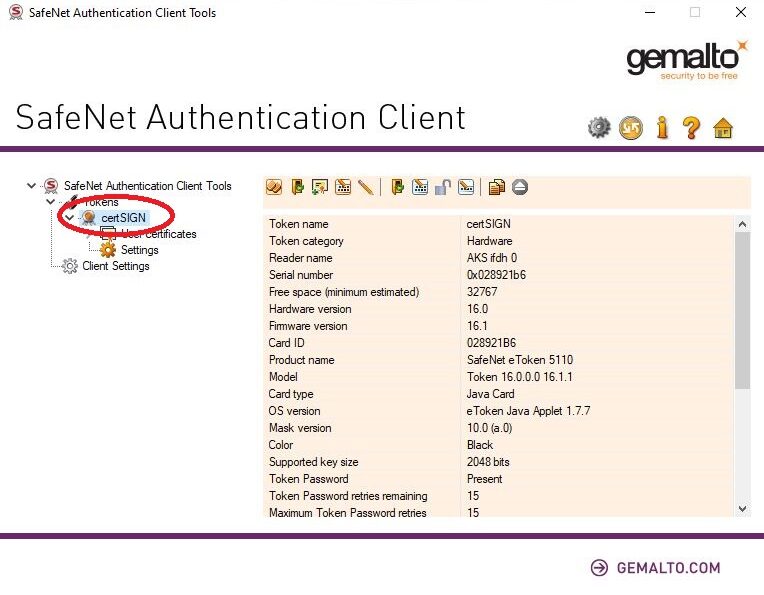Image resolution: width=764 pixels, height=595 pixels.
Task: Collapse the certSIGN token node
Action: [68, 218]
